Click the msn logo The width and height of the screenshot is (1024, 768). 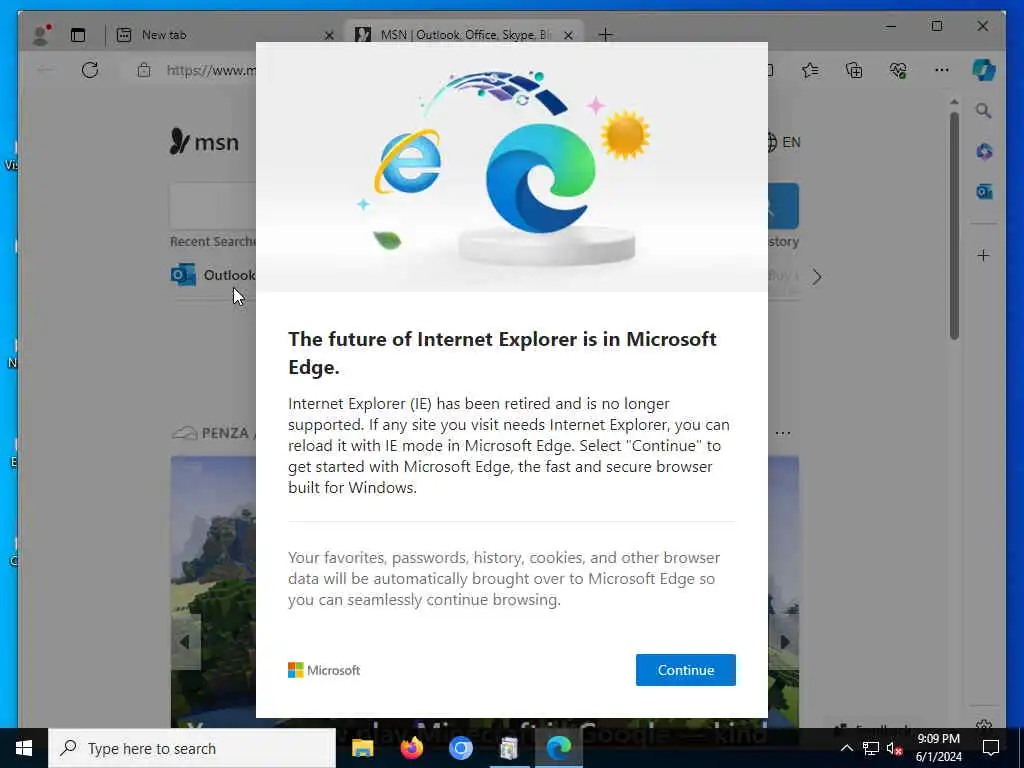tap(204, 141)
